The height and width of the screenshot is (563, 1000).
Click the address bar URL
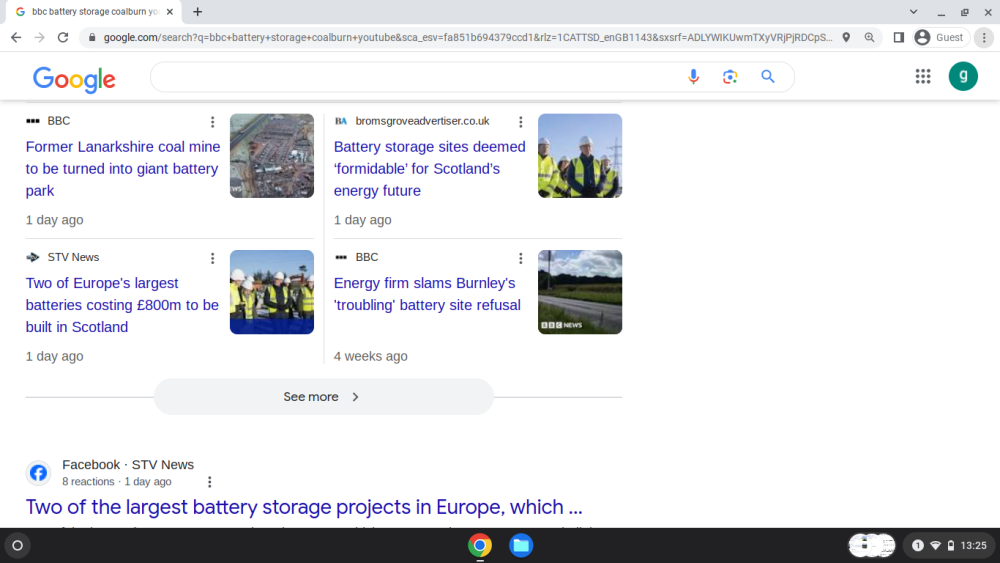click(467, 38)
